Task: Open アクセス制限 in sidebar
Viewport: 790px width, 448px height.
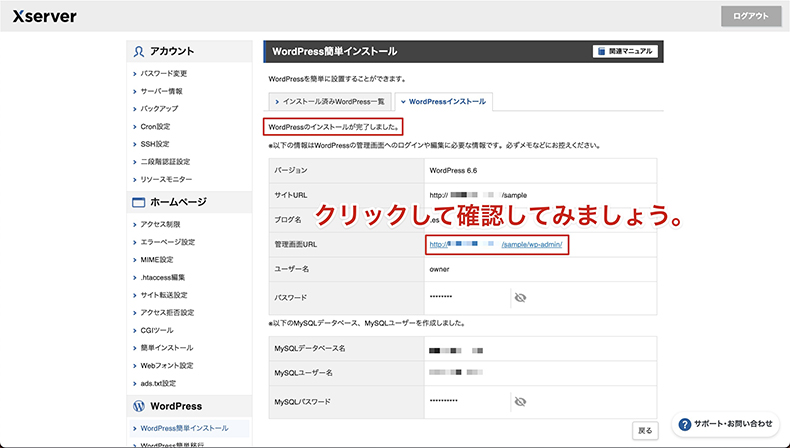Action: pos(160,224)
